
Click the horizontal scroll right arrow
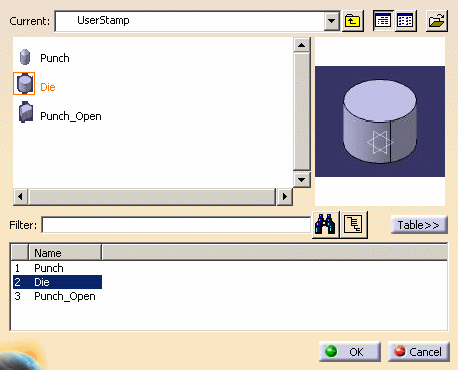[x=284, y=196]
